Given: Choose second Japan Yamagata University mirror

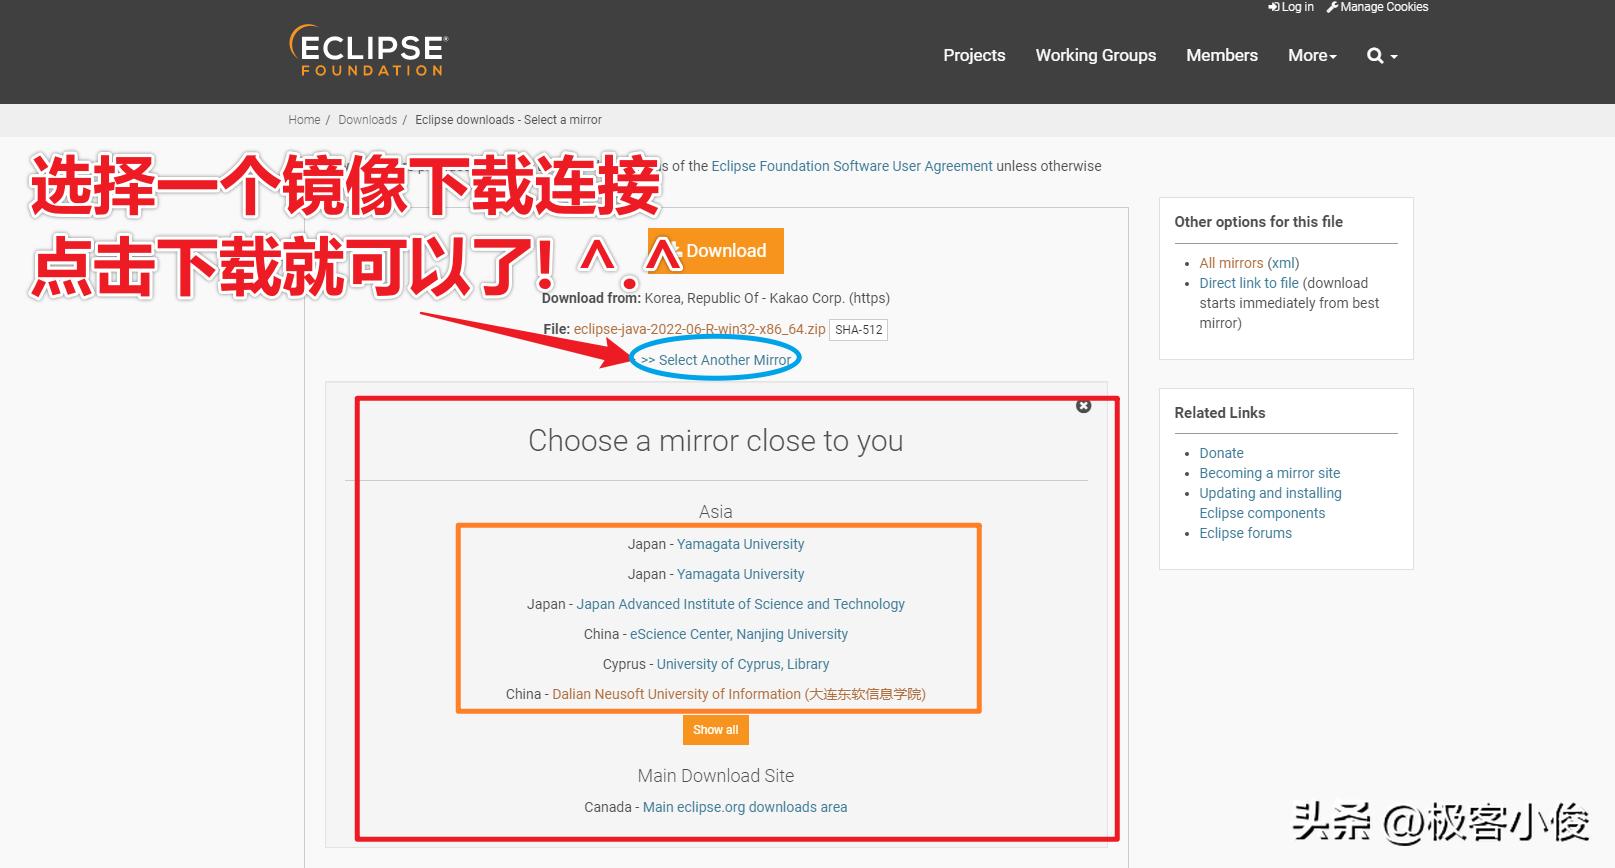Looking at the screenshot, I should [x=740, y=574].
